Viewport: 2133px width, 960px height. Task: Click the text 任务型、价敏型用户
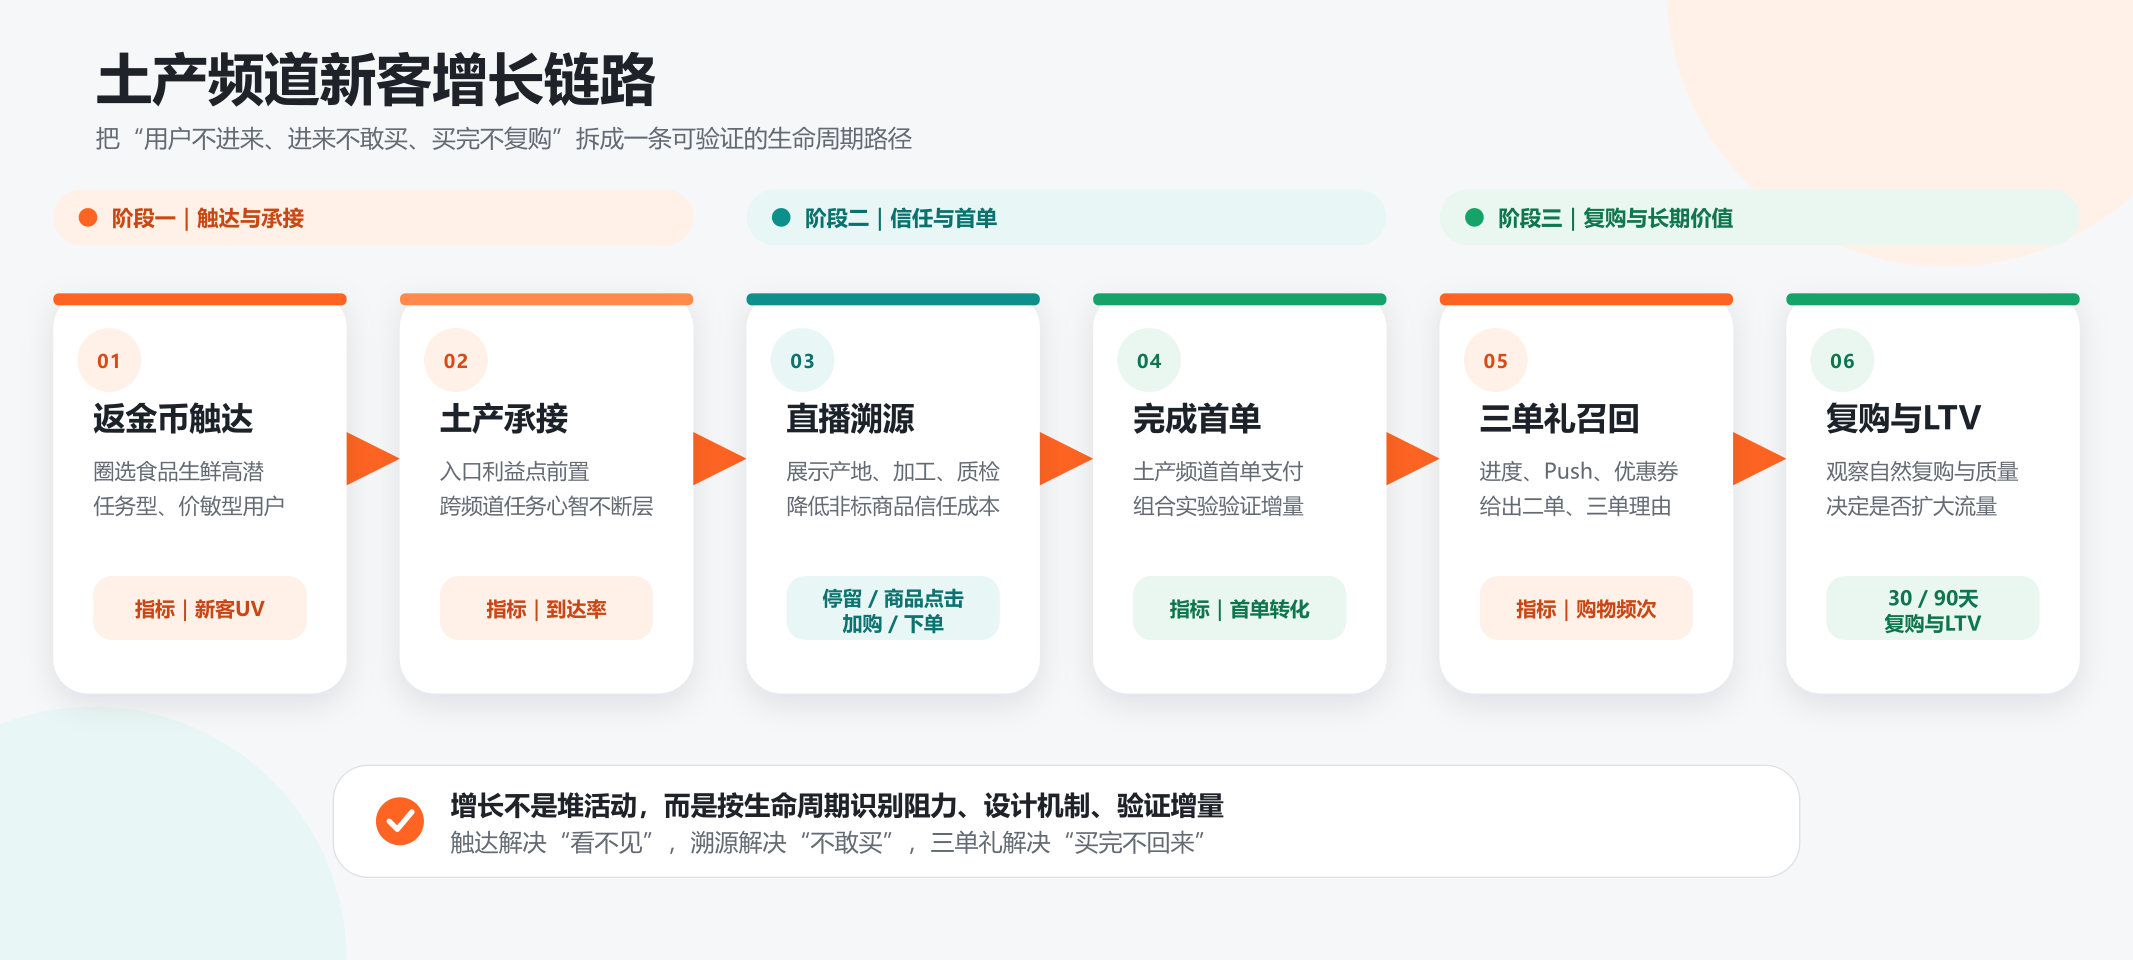click(x=189, y=506)
